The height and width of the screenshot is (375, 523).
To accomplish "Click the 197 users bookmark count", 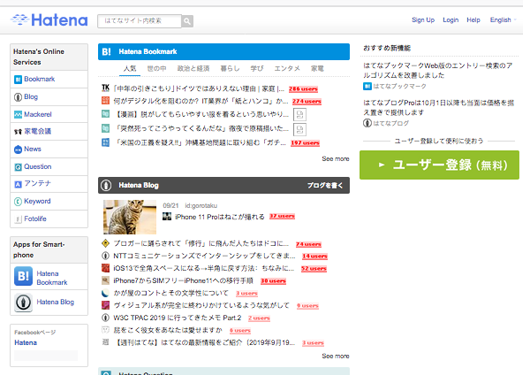I will 305,143.
